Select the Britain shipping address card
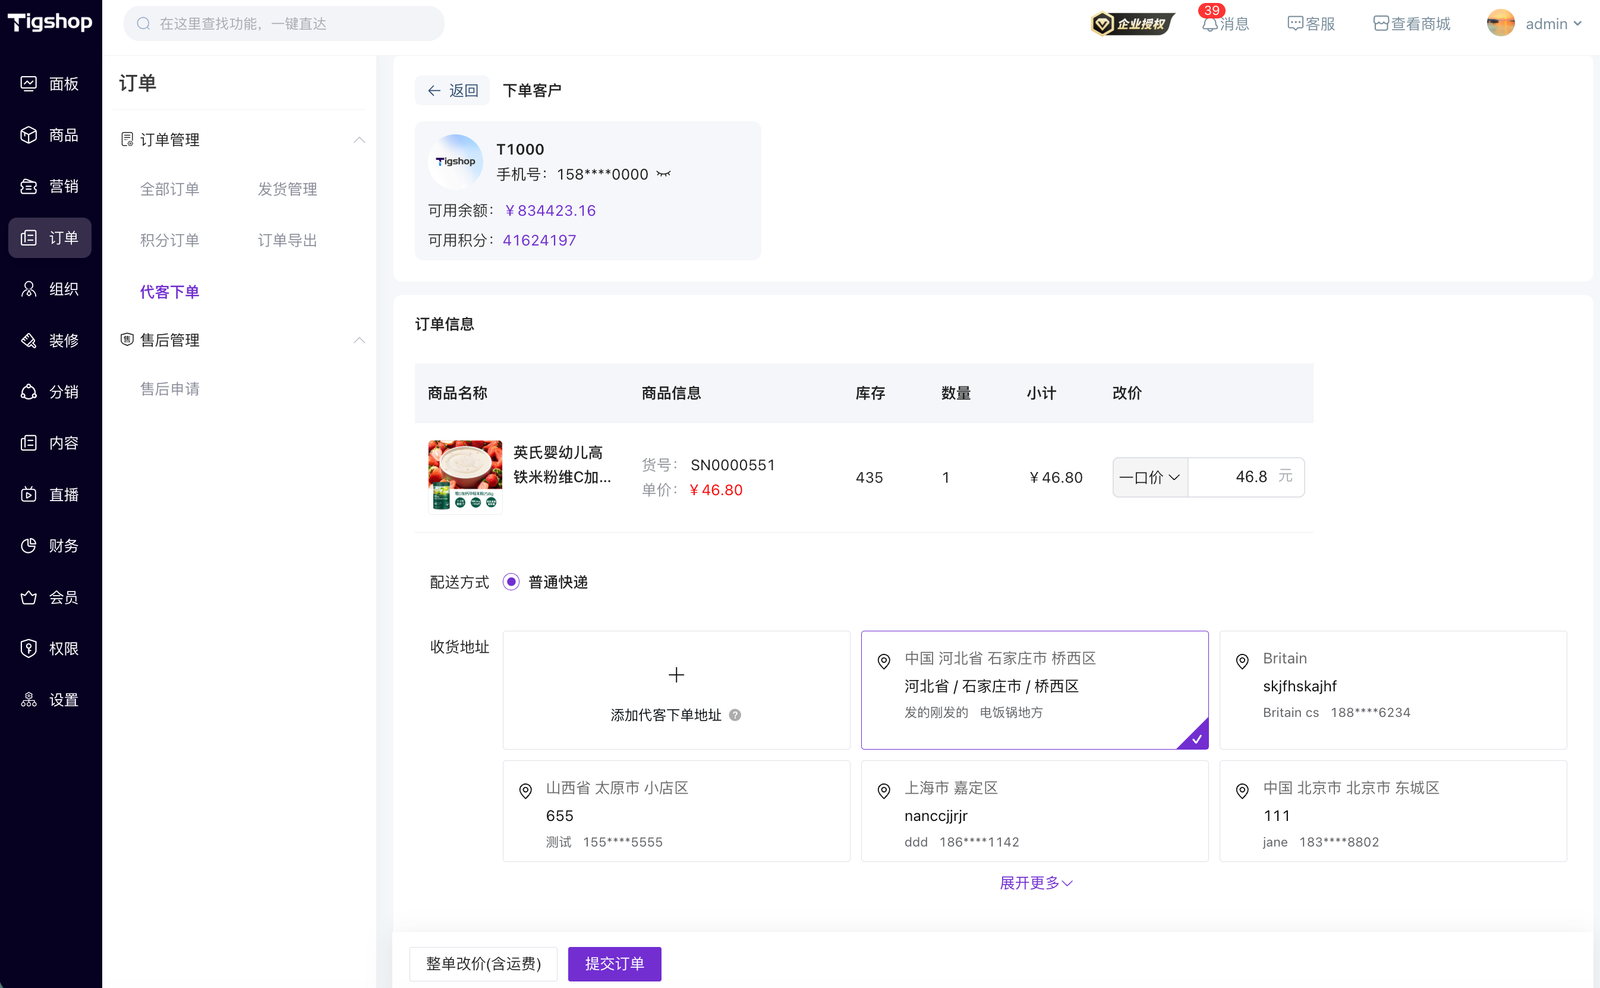This screenshot has height=988, width=1600. 1392,689
